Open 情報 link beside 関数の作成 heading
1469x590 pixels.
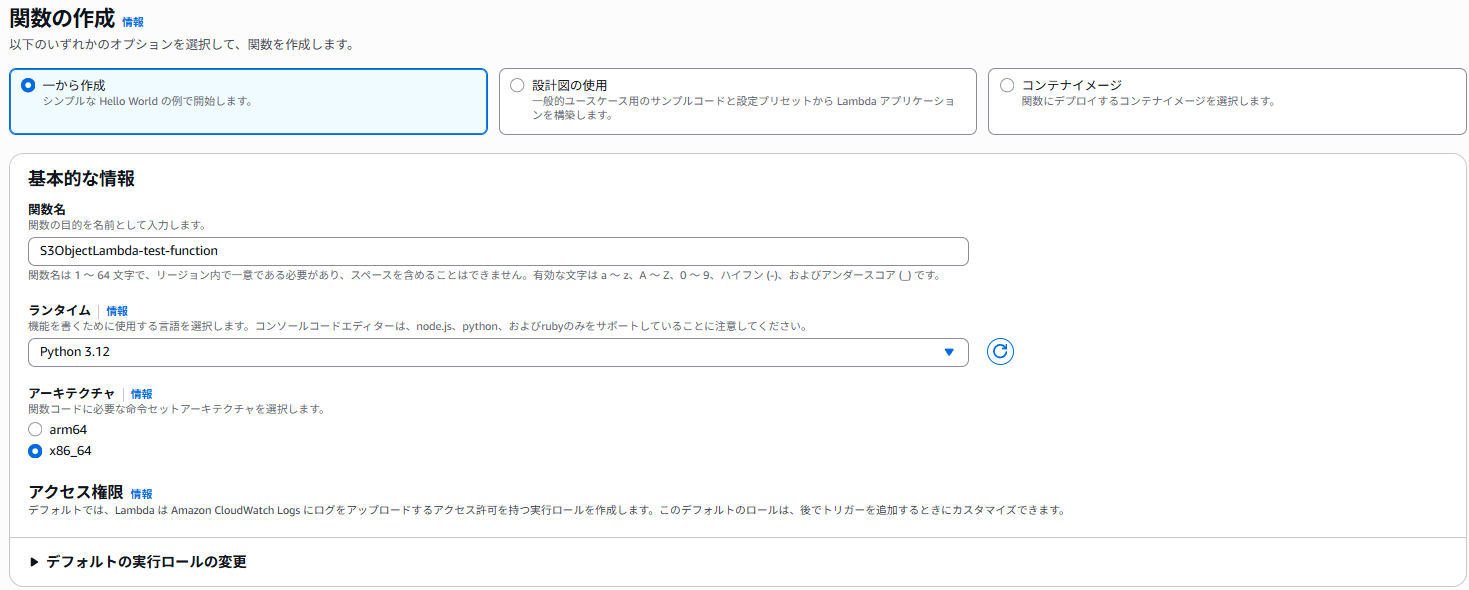(x=132, y=21)
